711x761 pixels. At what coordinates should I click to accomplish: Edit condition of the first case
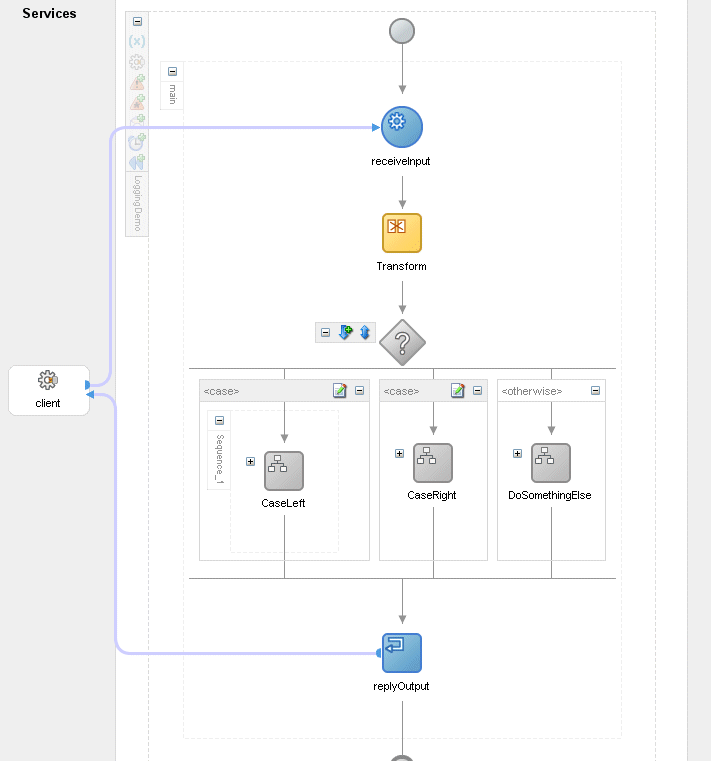340,391
